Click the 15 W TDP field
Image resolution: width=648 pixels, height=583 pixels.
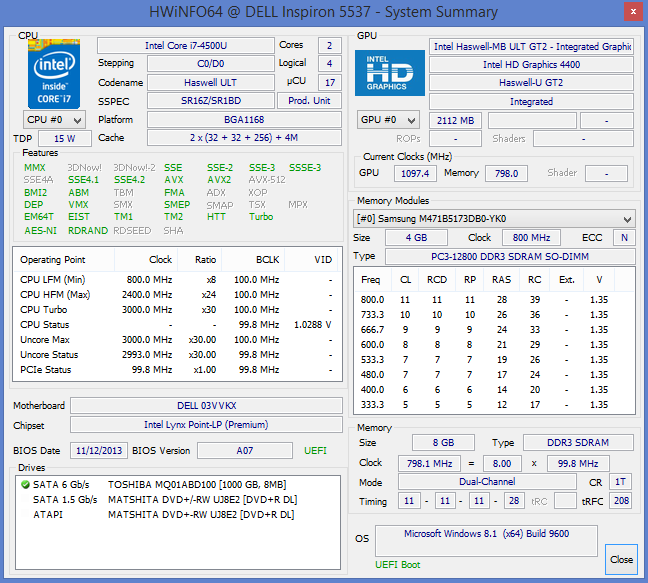pyautogui.click(x=65, y=138)
